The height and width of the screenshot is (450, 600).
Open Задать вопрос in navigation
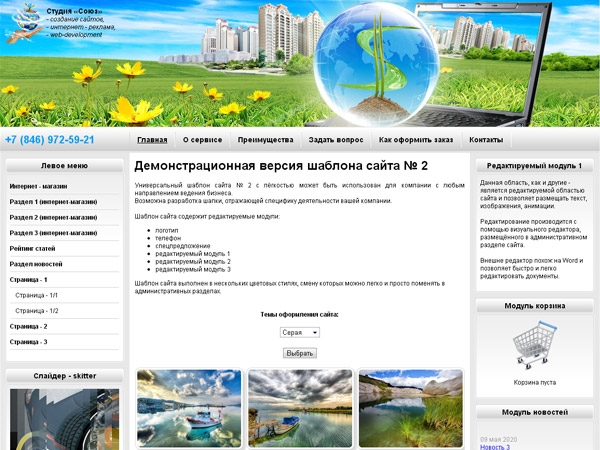click(336, 140)
